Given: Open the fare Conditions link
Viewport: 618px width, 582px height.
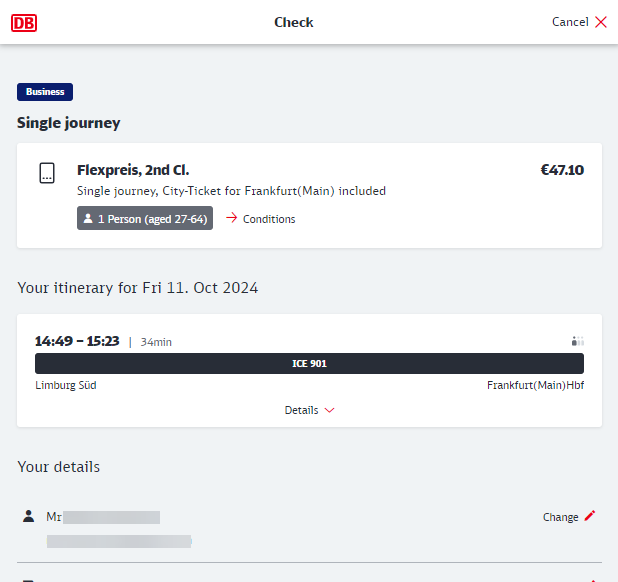Looking at the screenshot, I should [x=269, y=219].
